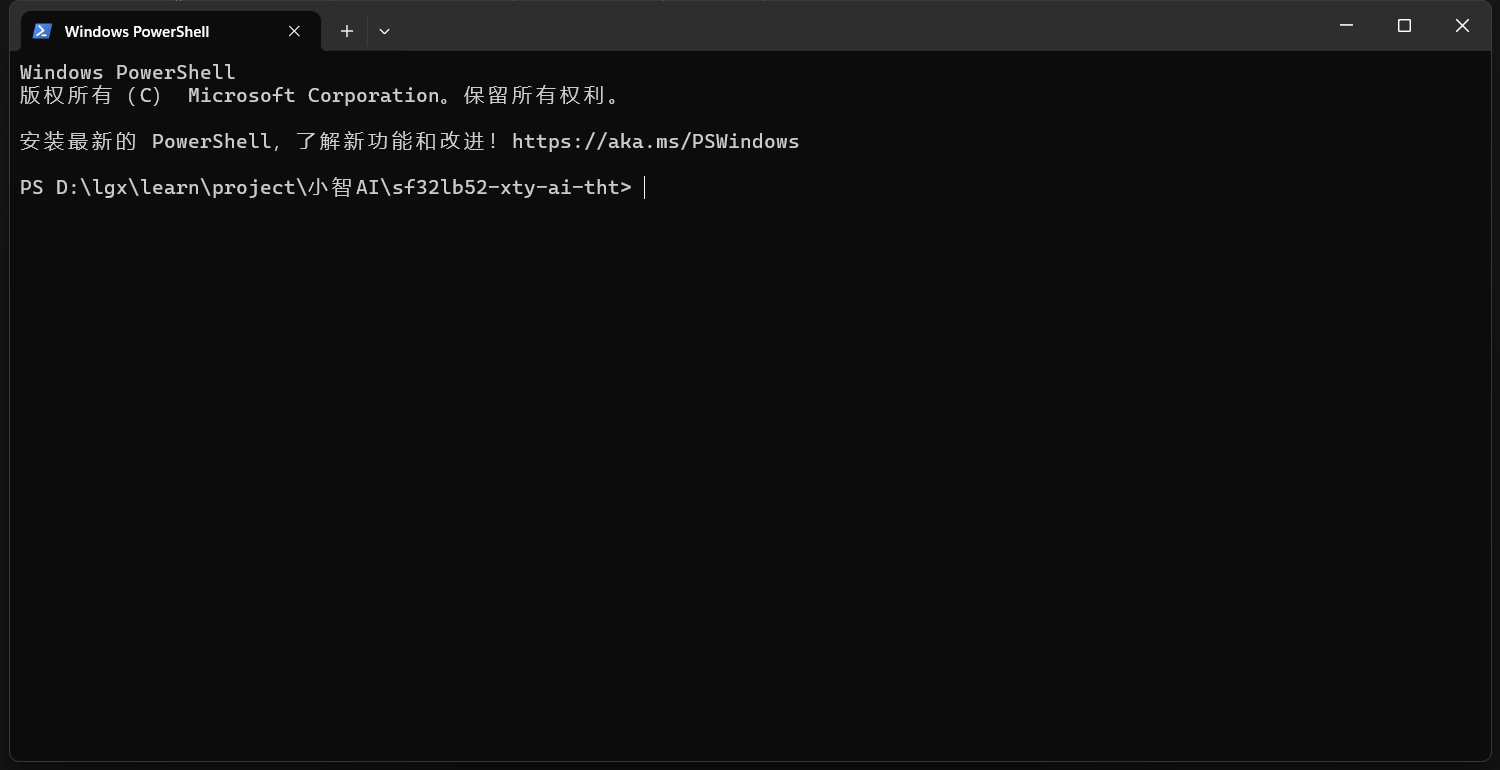Maximize the terminal window

(x=1404, y=26)
